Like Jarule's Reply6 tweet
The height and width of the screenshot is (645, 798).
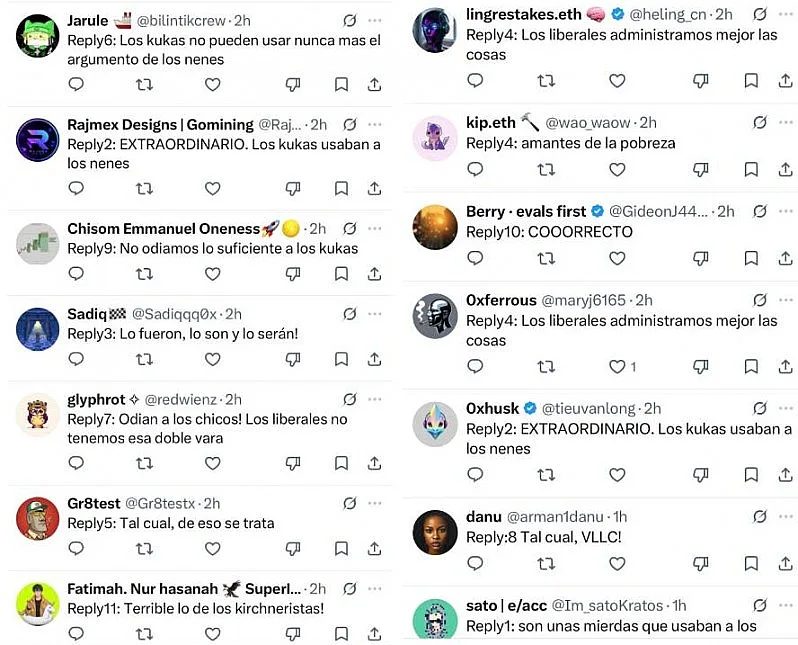coord(212,85)
